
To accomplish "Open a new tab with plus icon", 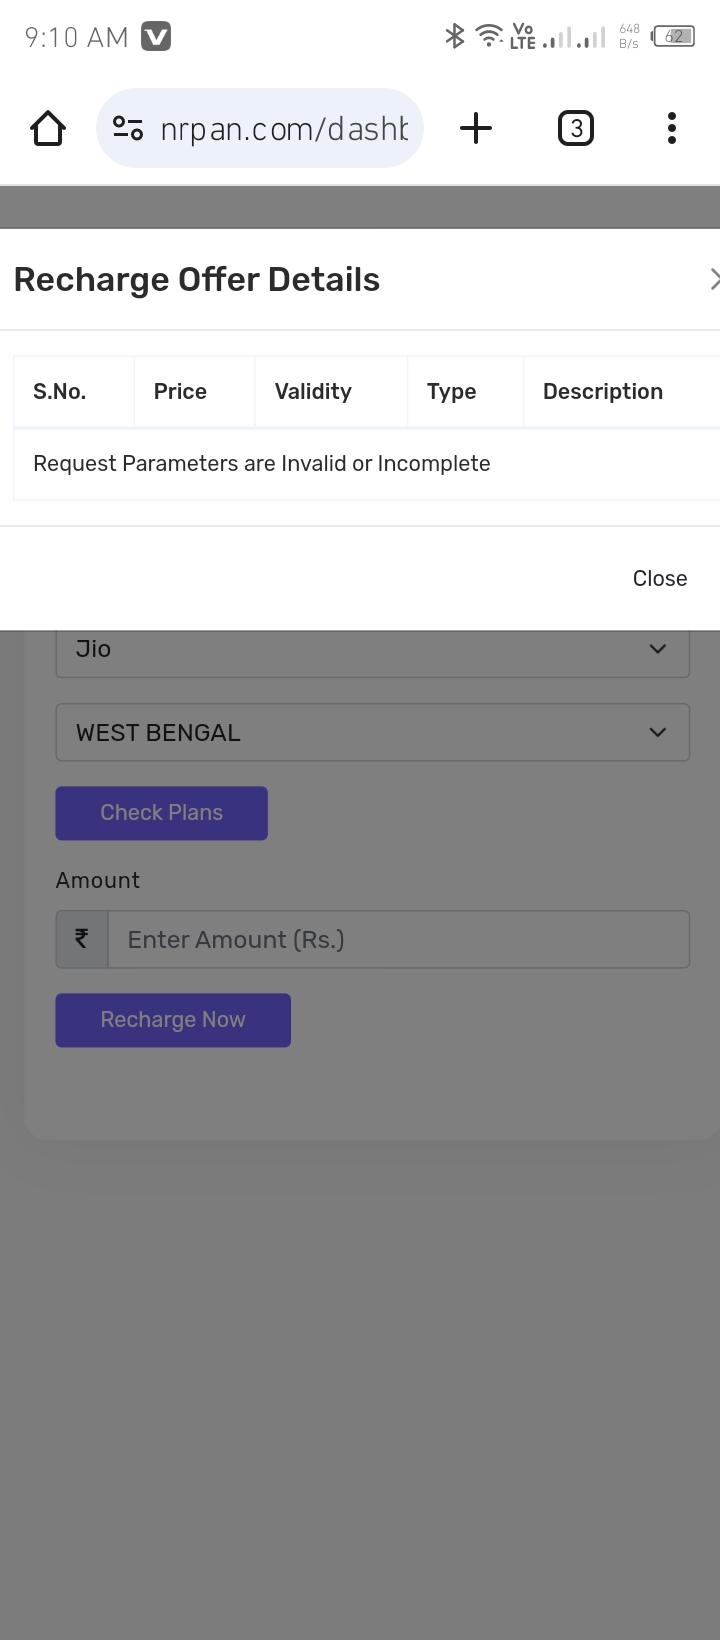I will click(x=476, y=129).
